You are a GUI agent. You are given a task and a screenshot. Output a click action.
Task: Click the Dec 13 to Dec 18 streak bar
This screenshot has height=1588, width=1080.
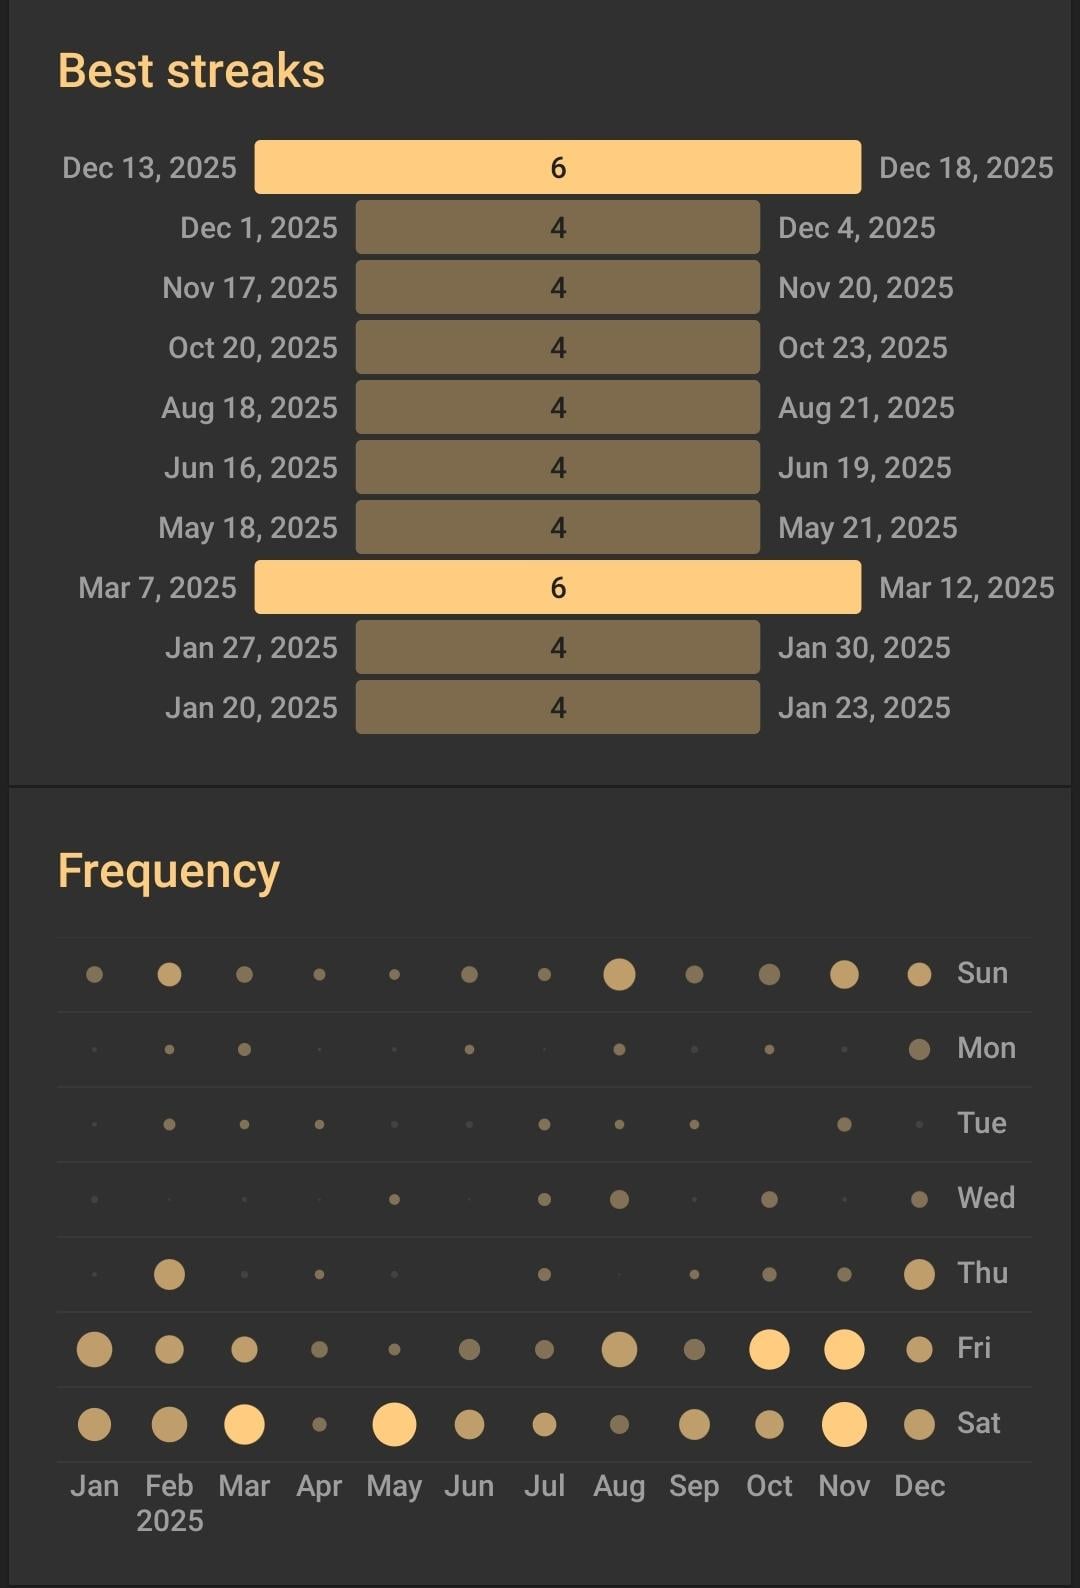point(557,167)
